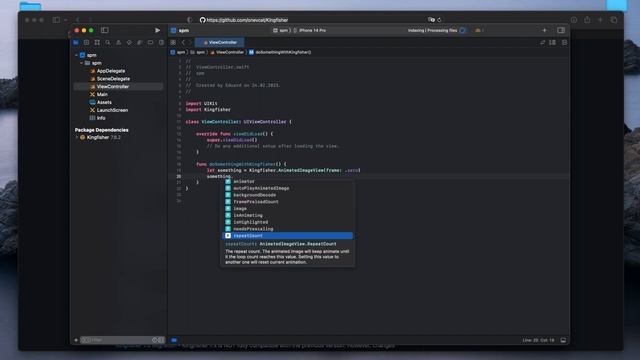Screen dimensions: 640x360
Task: Open the Report navigator
Action: pyautogui.click(x=161, y=42)
